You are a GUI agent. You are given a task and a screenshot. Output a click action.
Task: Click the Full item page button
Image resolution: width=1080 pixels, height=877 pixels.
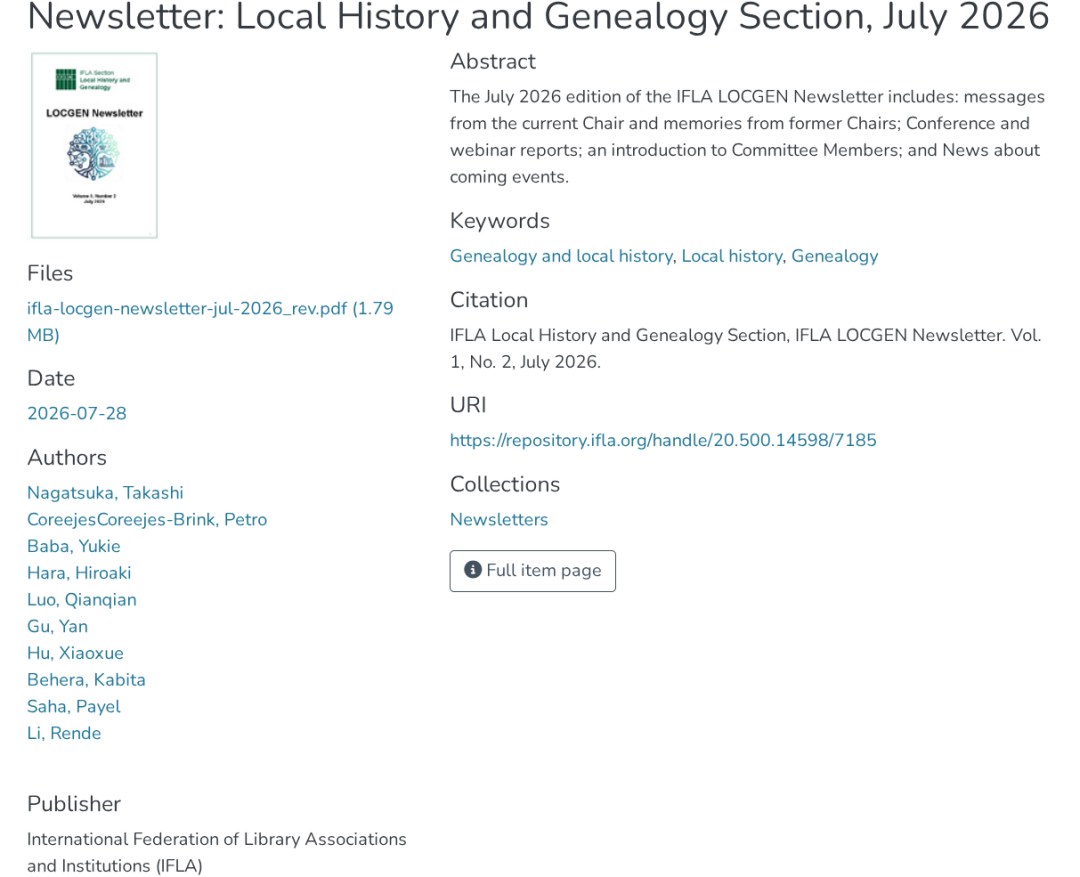533,571
